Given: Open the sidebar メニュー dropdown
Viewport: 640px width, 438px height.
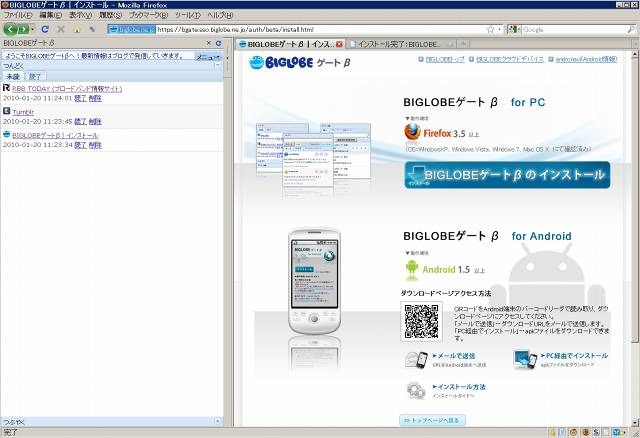Looking at the screenshot, I should click(x=208, y=57).
